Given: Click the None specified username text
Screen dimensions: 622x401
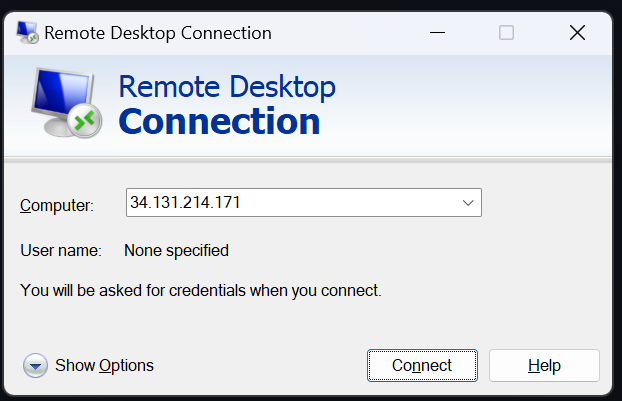Looking at the screenshot, I should 176,251.
